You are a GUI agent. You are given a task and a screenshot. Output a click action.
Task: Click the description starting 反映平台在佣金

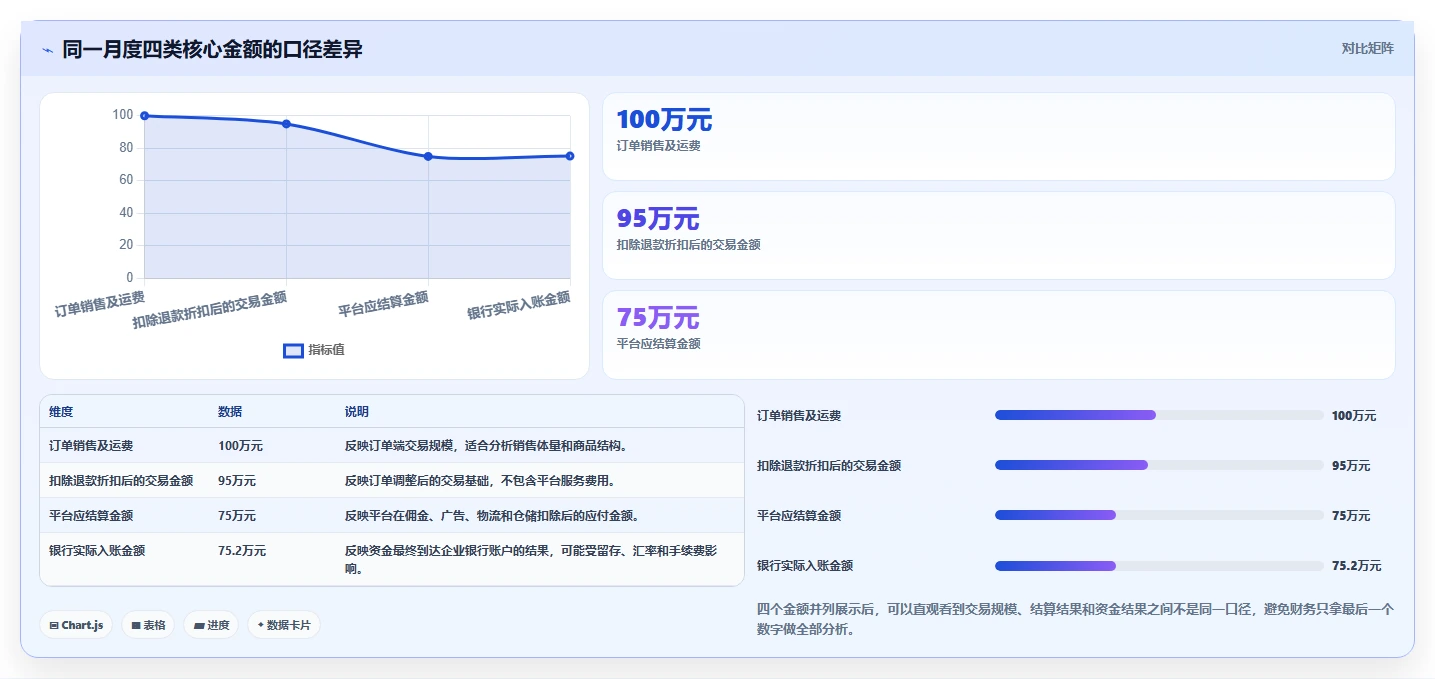point(492,516)
